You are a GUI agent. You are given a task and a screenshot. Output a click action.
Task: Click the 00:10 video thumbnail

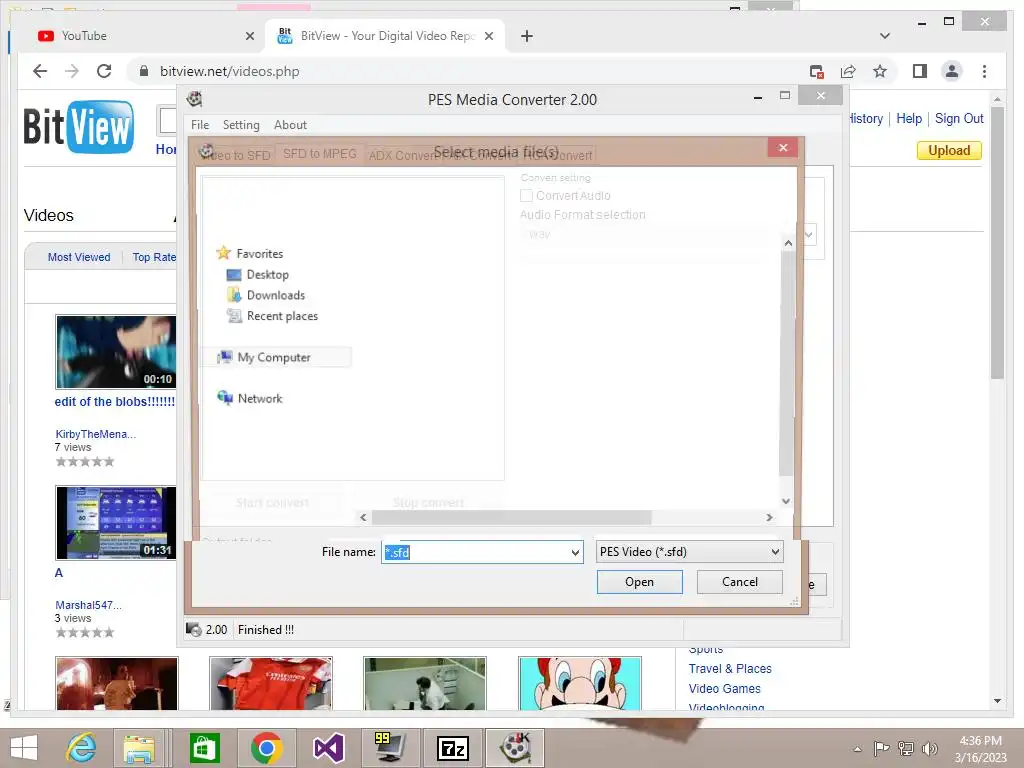pos(116,351)
